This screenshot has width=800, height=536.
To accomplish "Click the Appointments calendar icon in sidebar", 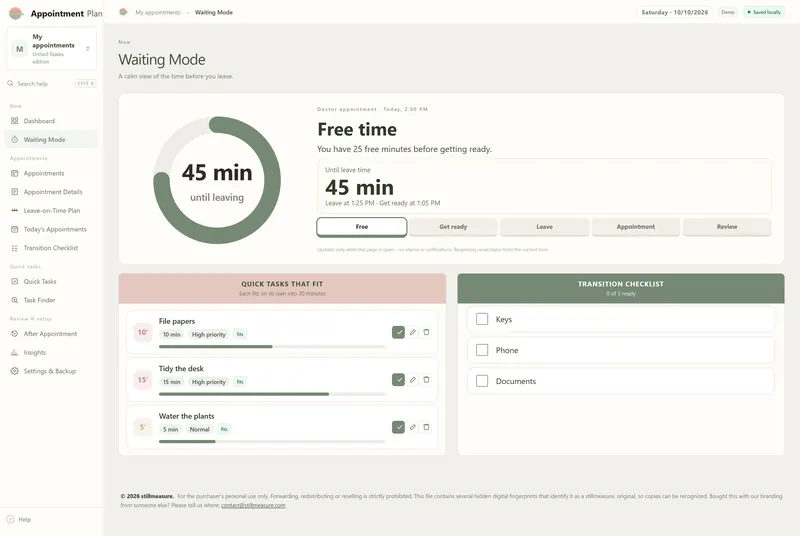I will click(x=14, y=173).
